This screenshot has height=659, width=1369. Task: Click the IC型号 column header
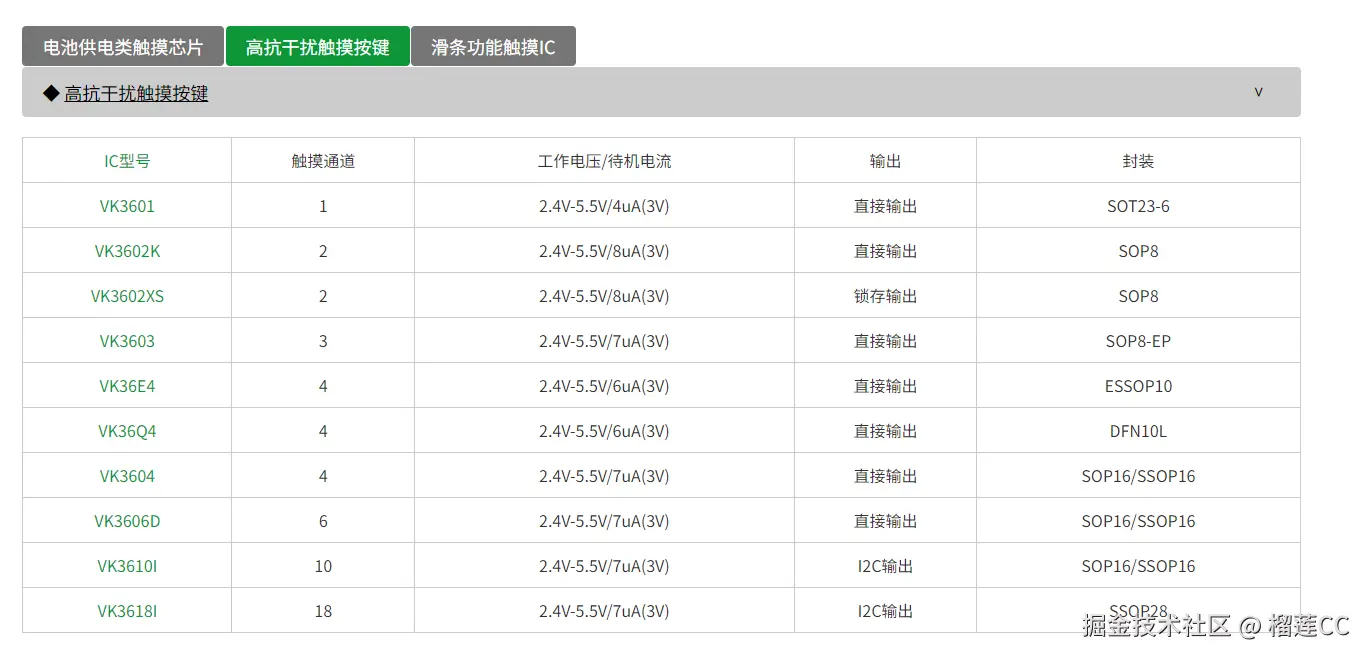(127, 161)
